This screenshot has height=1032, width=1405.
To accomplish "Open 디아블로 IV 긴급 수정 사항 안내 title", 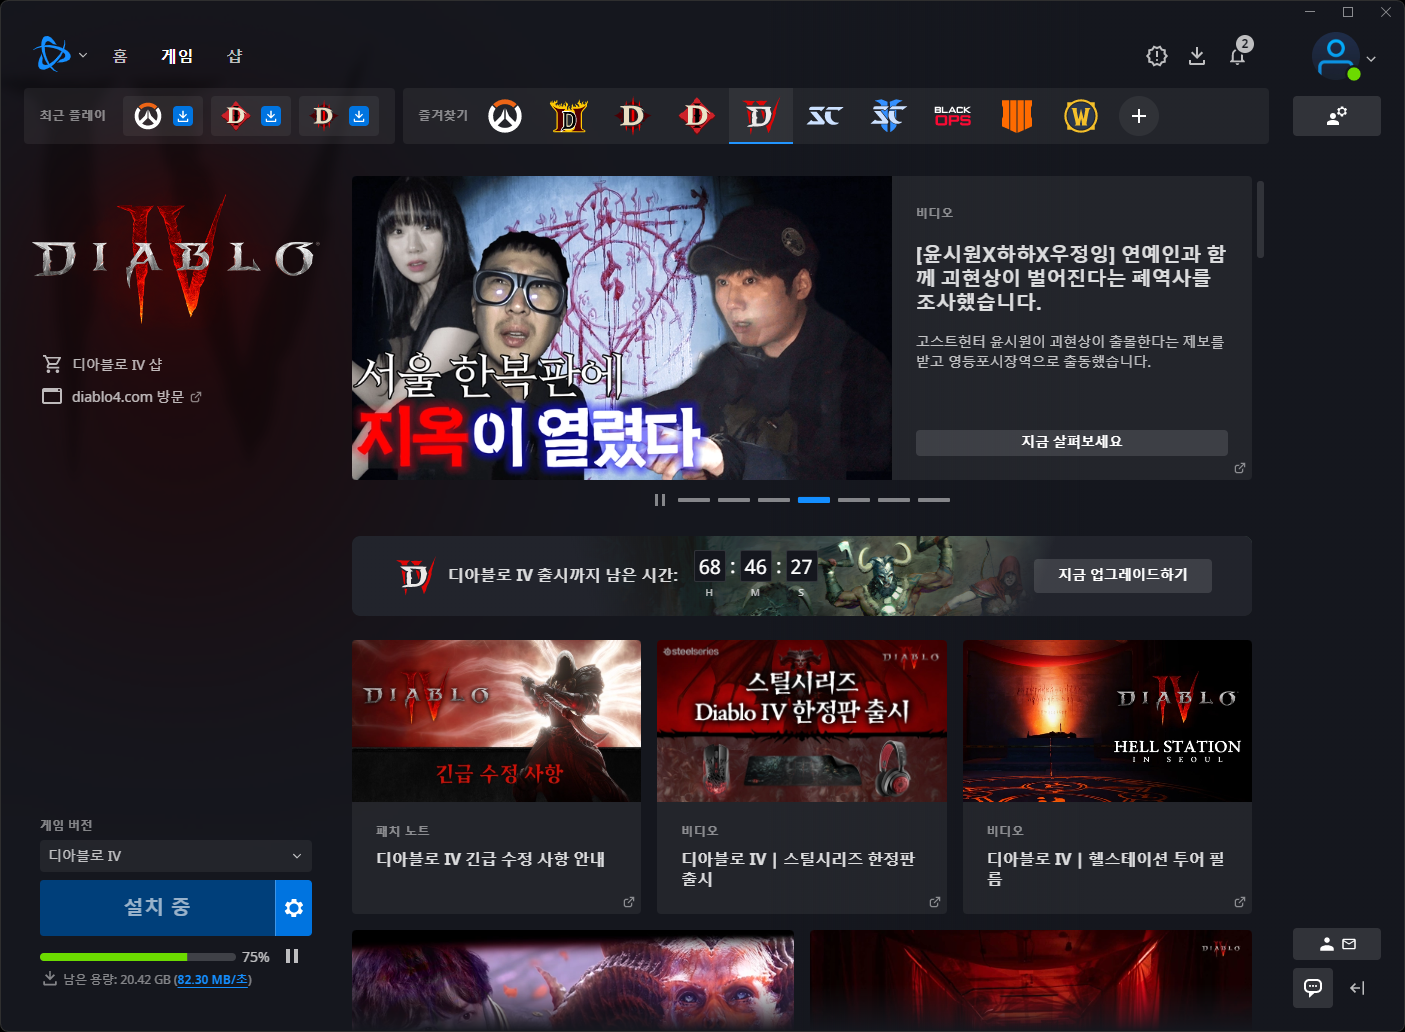I will click(491, 859).
